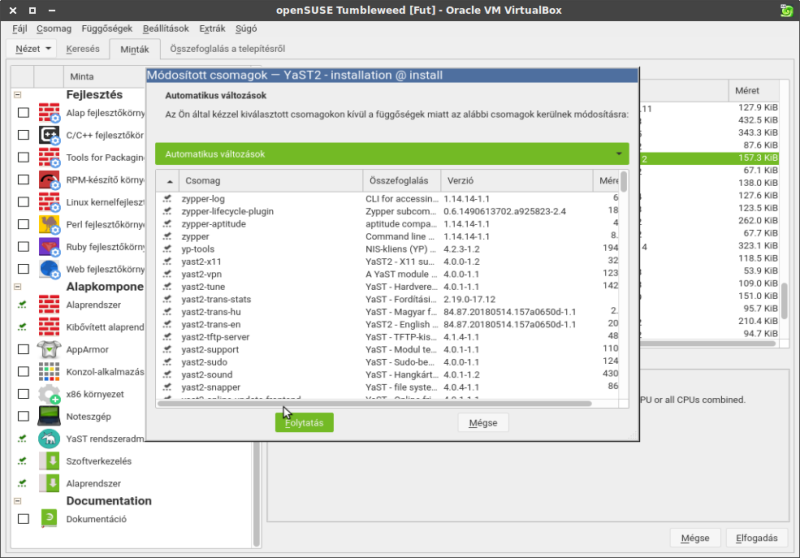Click the Ruby fejlesztőkörnyezet gem icon
800x558 pixels.
49,247
